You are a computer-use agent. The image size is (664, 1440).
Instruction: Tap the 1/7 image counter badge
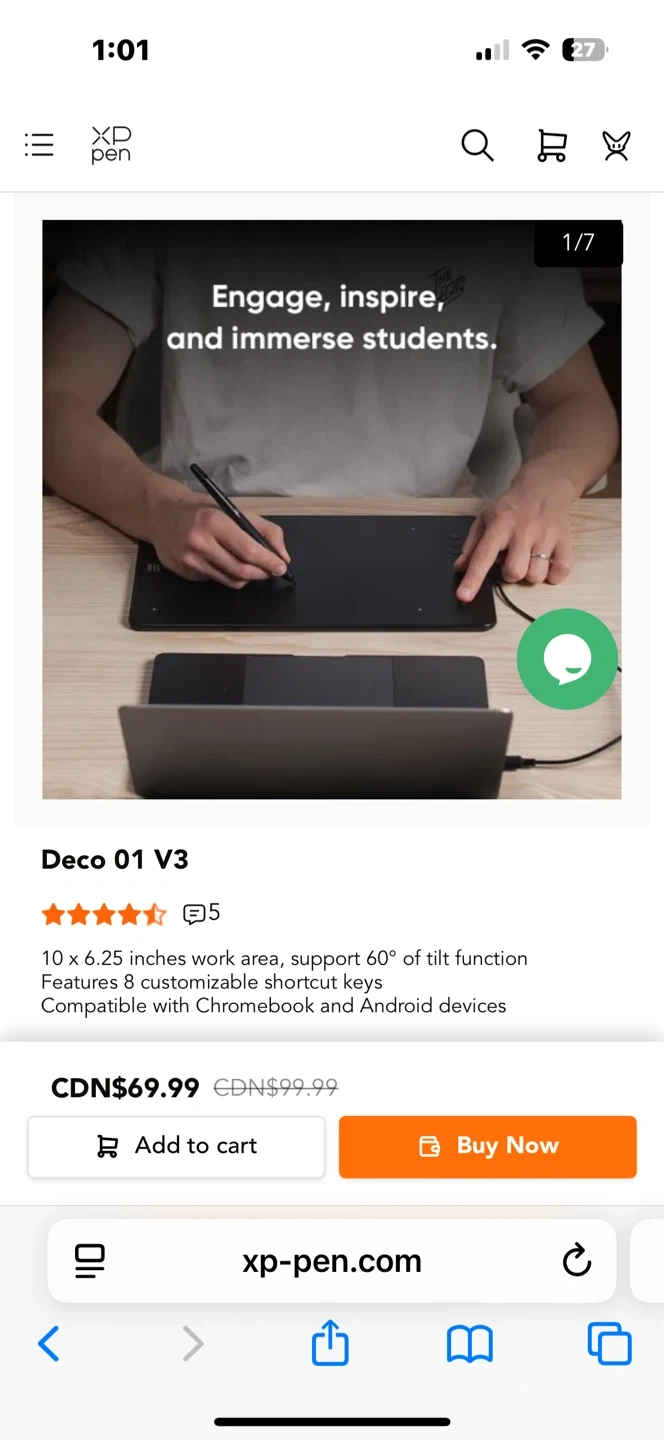578,242
